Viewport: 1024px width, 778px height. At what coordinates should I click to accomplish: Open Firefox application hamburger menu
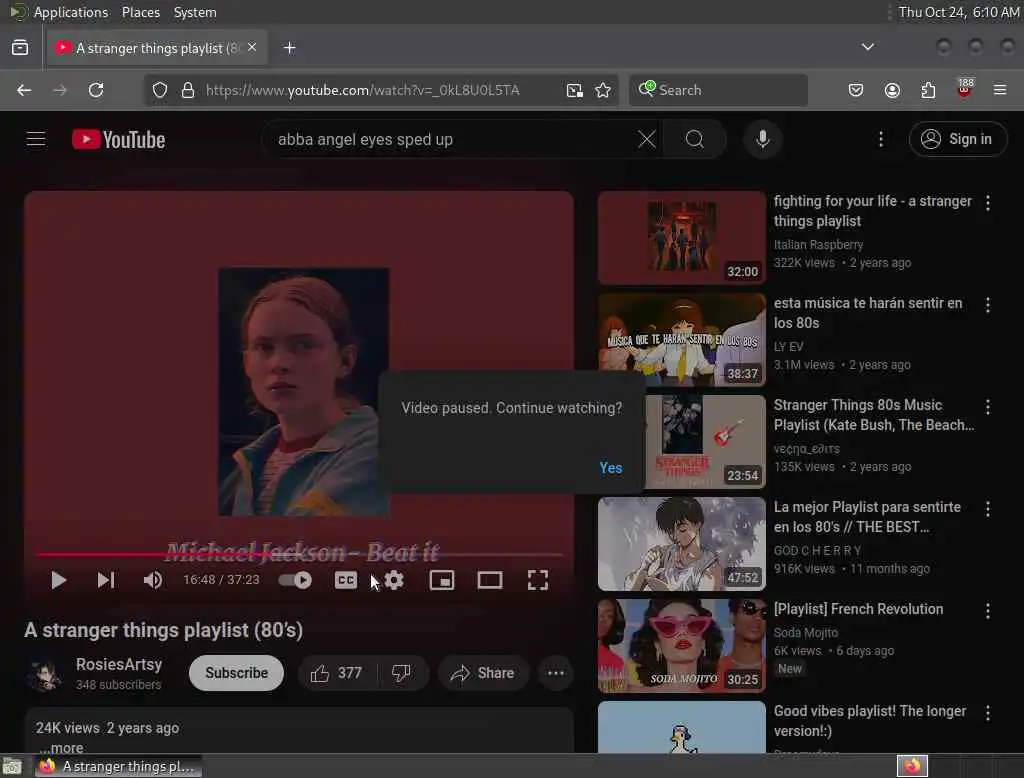click(x=1000, y=90)
